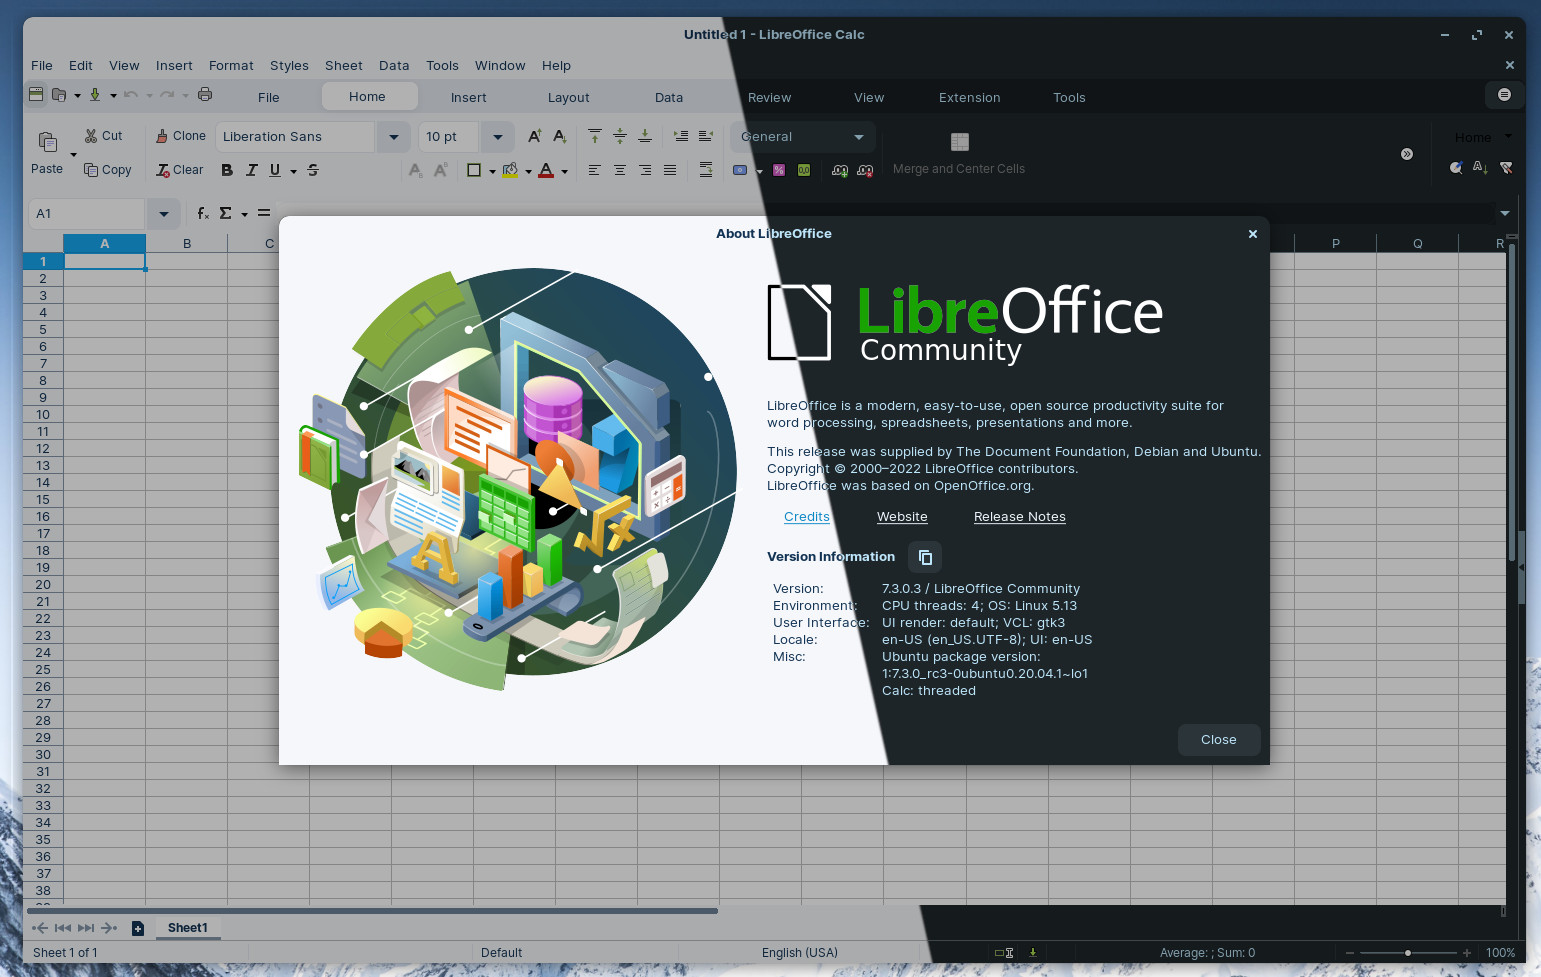Click the Formula equals icon

tap(264, 213)
